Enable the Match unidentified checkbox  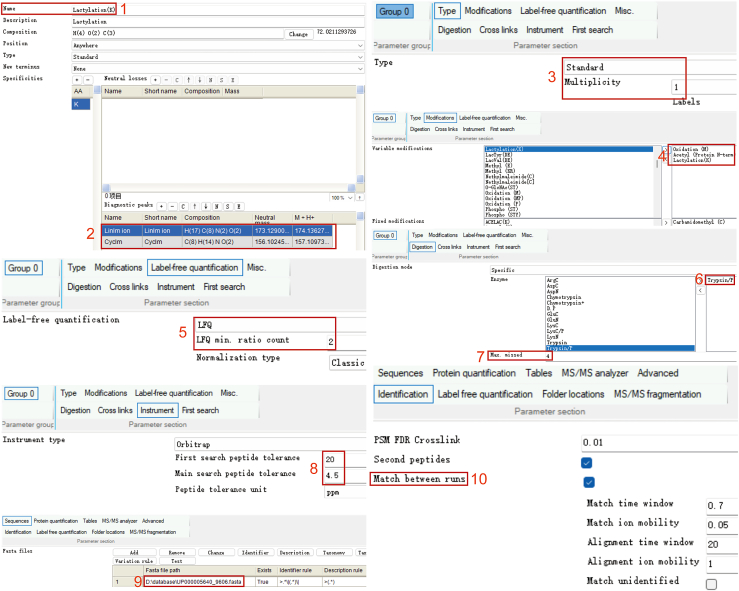click(712, 584)
